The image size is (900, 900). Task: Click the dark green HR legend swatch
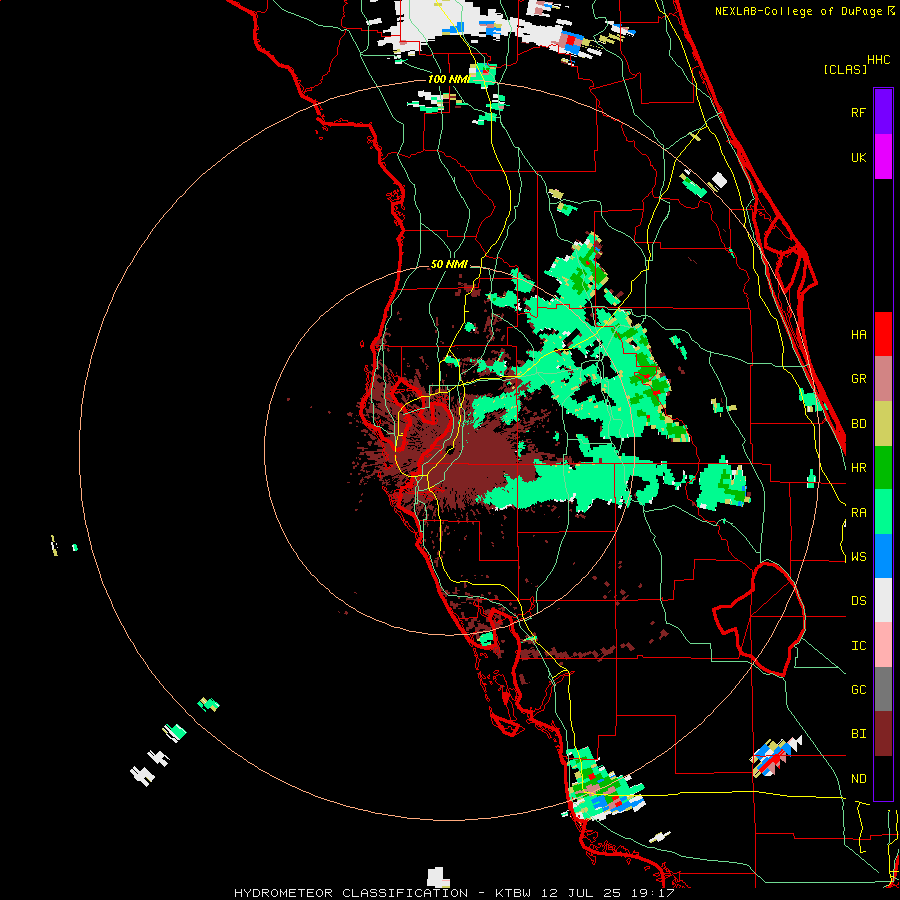click(x=883, y=468)
